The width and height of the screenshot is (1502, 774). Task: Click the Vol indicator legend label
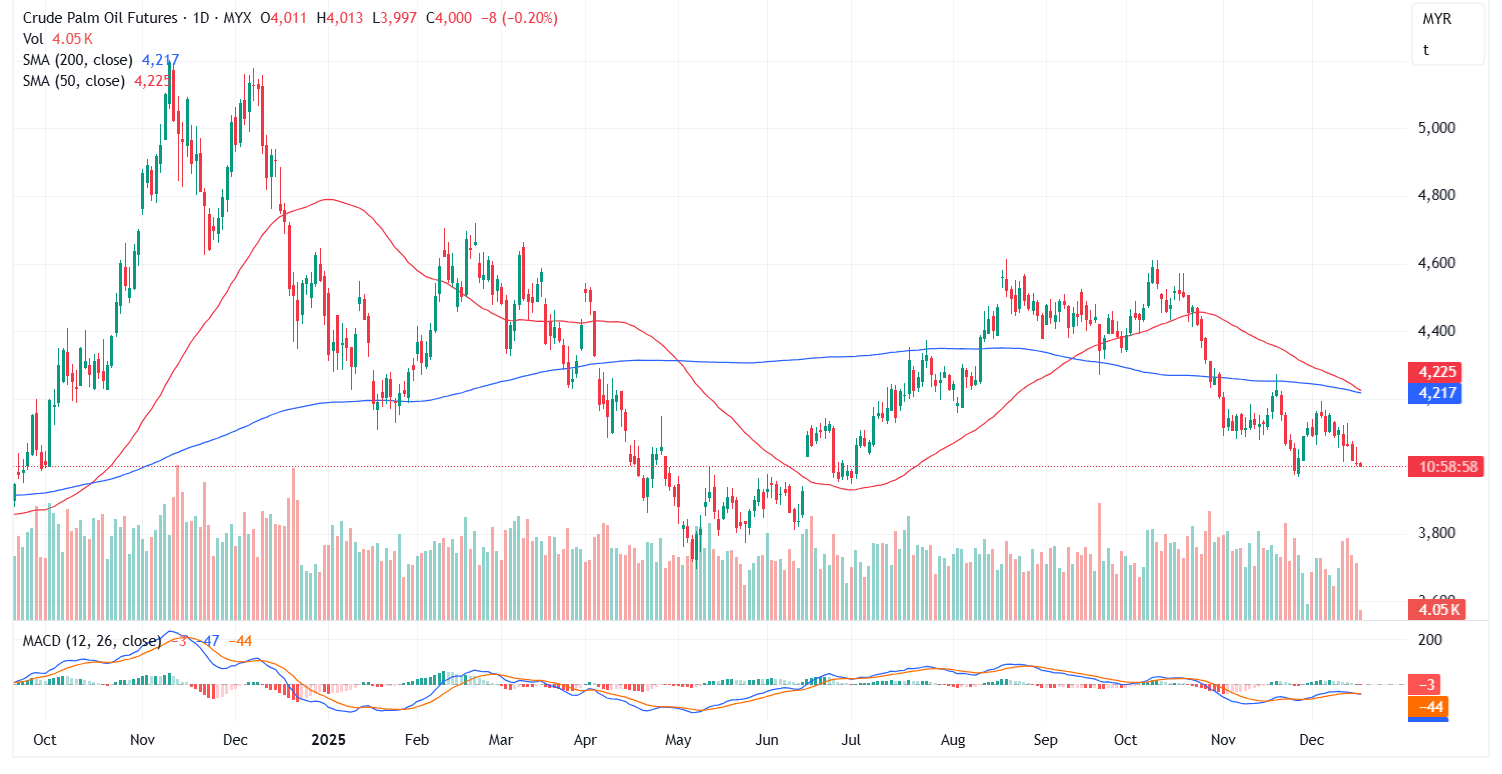(x=33, y=39)
